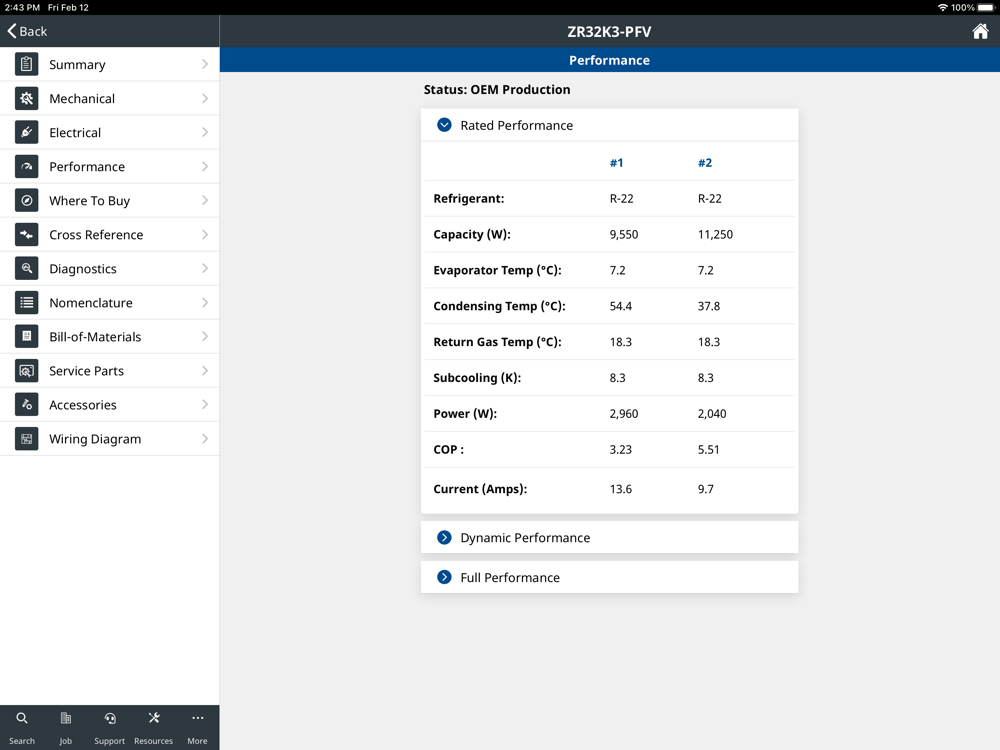The width and height of the screenshot is (1000, 750).
Task: Tap the Return Gas Temp (°C): label
Action: click(x=497, y=342)
